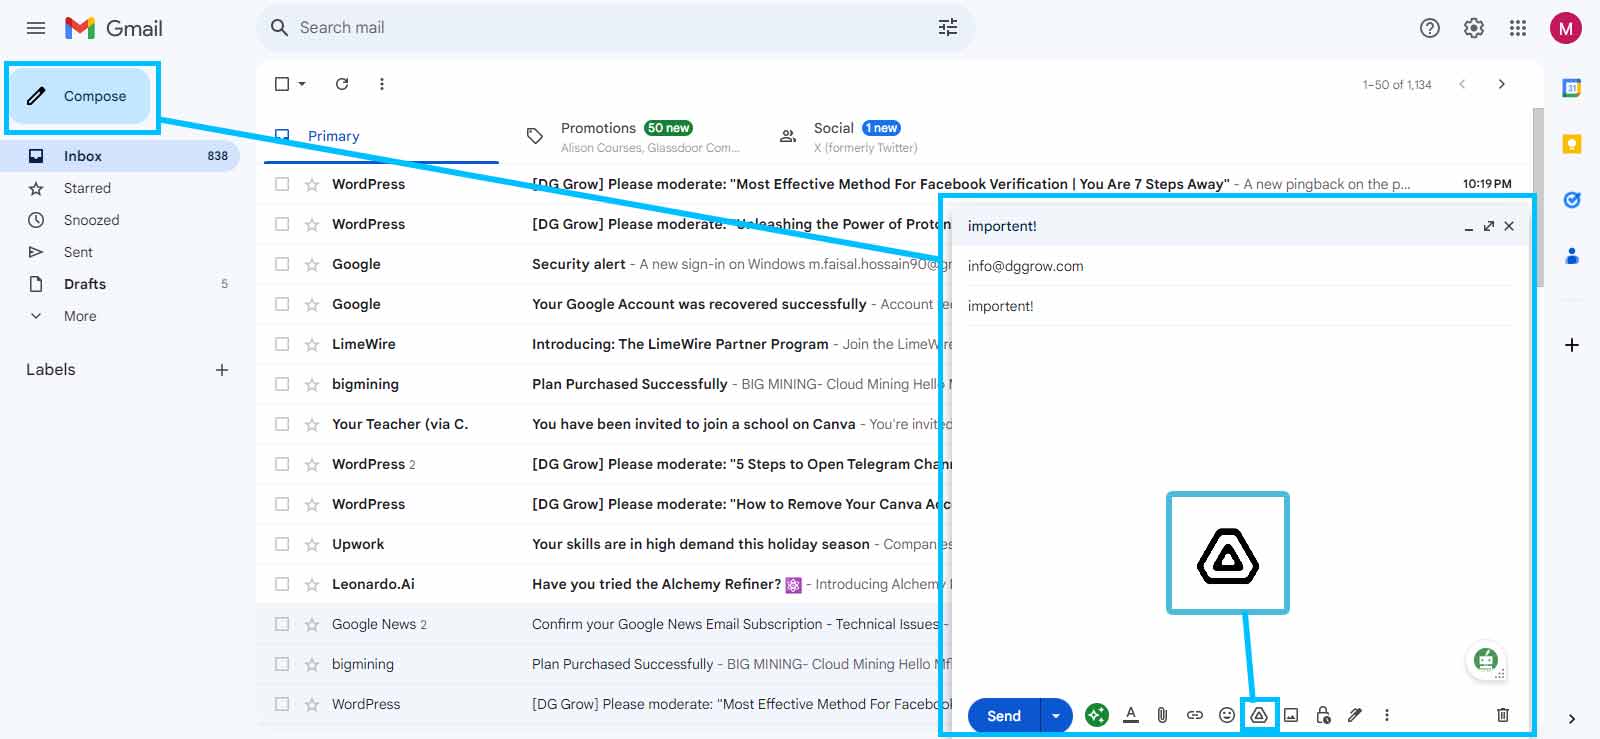Switch to the Primary tab

point(381,136)
